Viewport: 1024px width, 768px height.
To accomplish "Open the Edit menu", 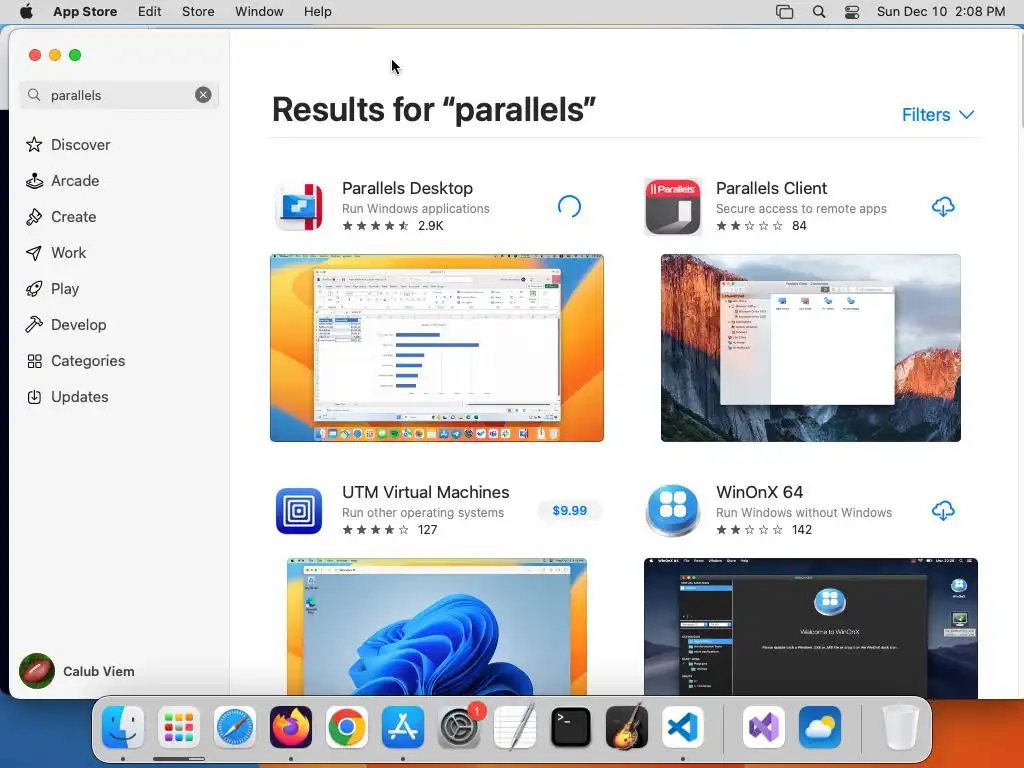I will pos(150,12).
